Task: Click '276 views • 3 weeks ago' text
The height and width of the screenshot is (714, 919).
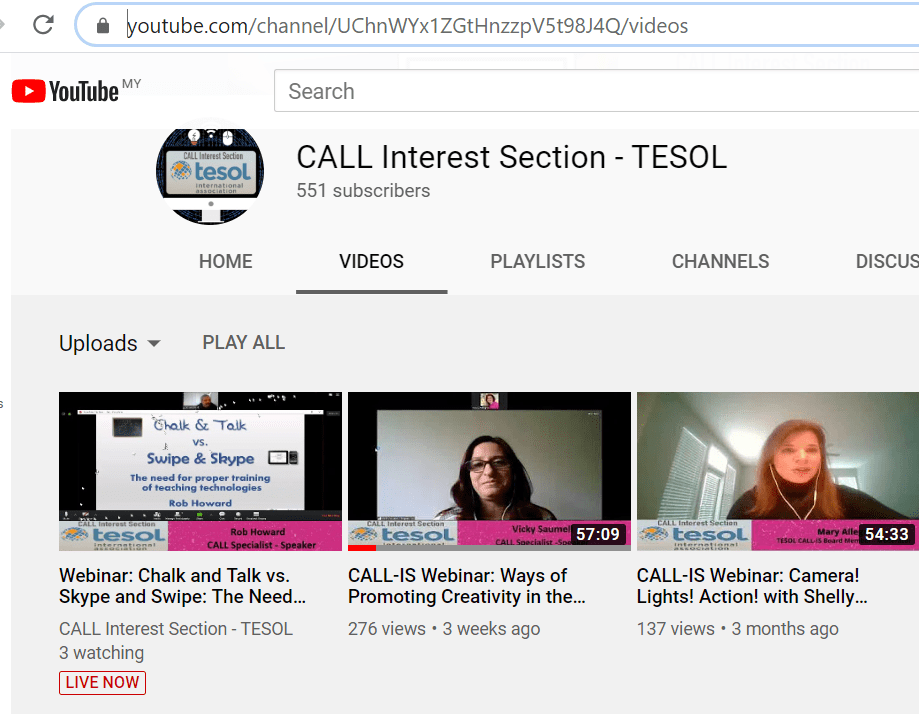Action: pyautogui.click(x=444, y=628)
